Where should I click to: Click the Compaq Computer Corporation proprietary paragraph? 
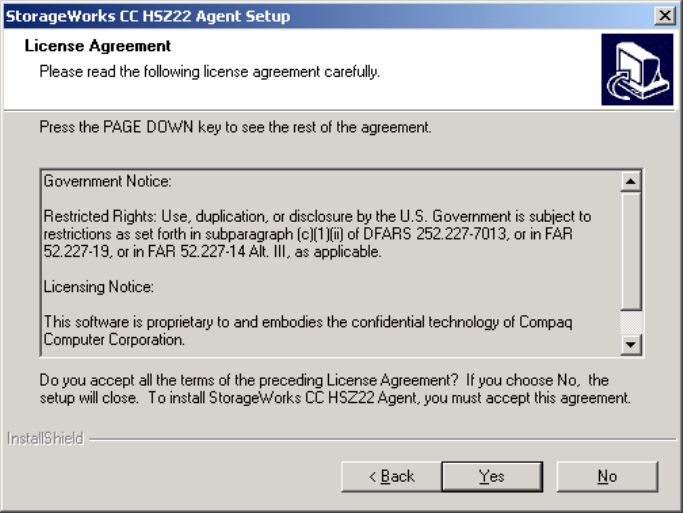[x=300, y=330]
